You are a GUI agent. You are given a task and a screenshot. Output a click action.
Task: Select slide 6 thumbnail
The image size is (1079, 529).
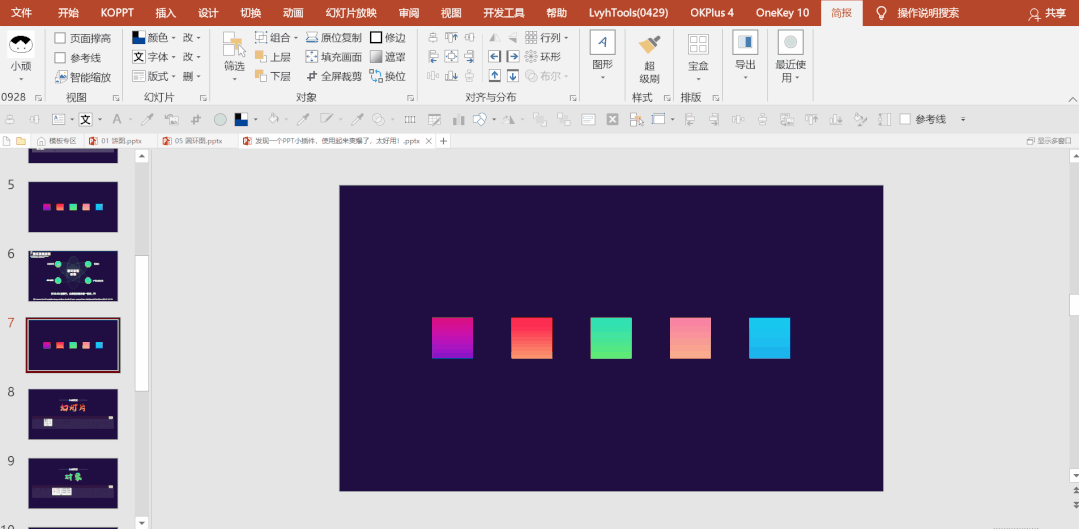coord(73,276)
